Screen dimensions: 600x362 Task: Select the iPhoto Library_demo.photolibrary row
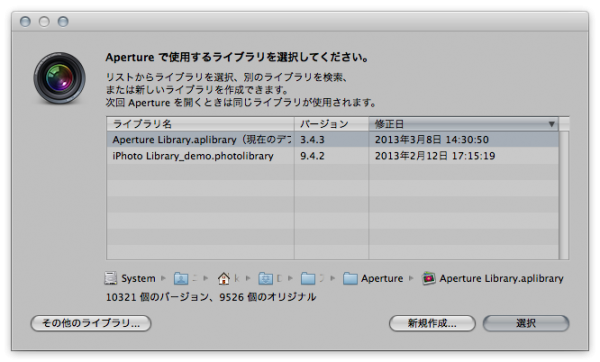[333, 156]
